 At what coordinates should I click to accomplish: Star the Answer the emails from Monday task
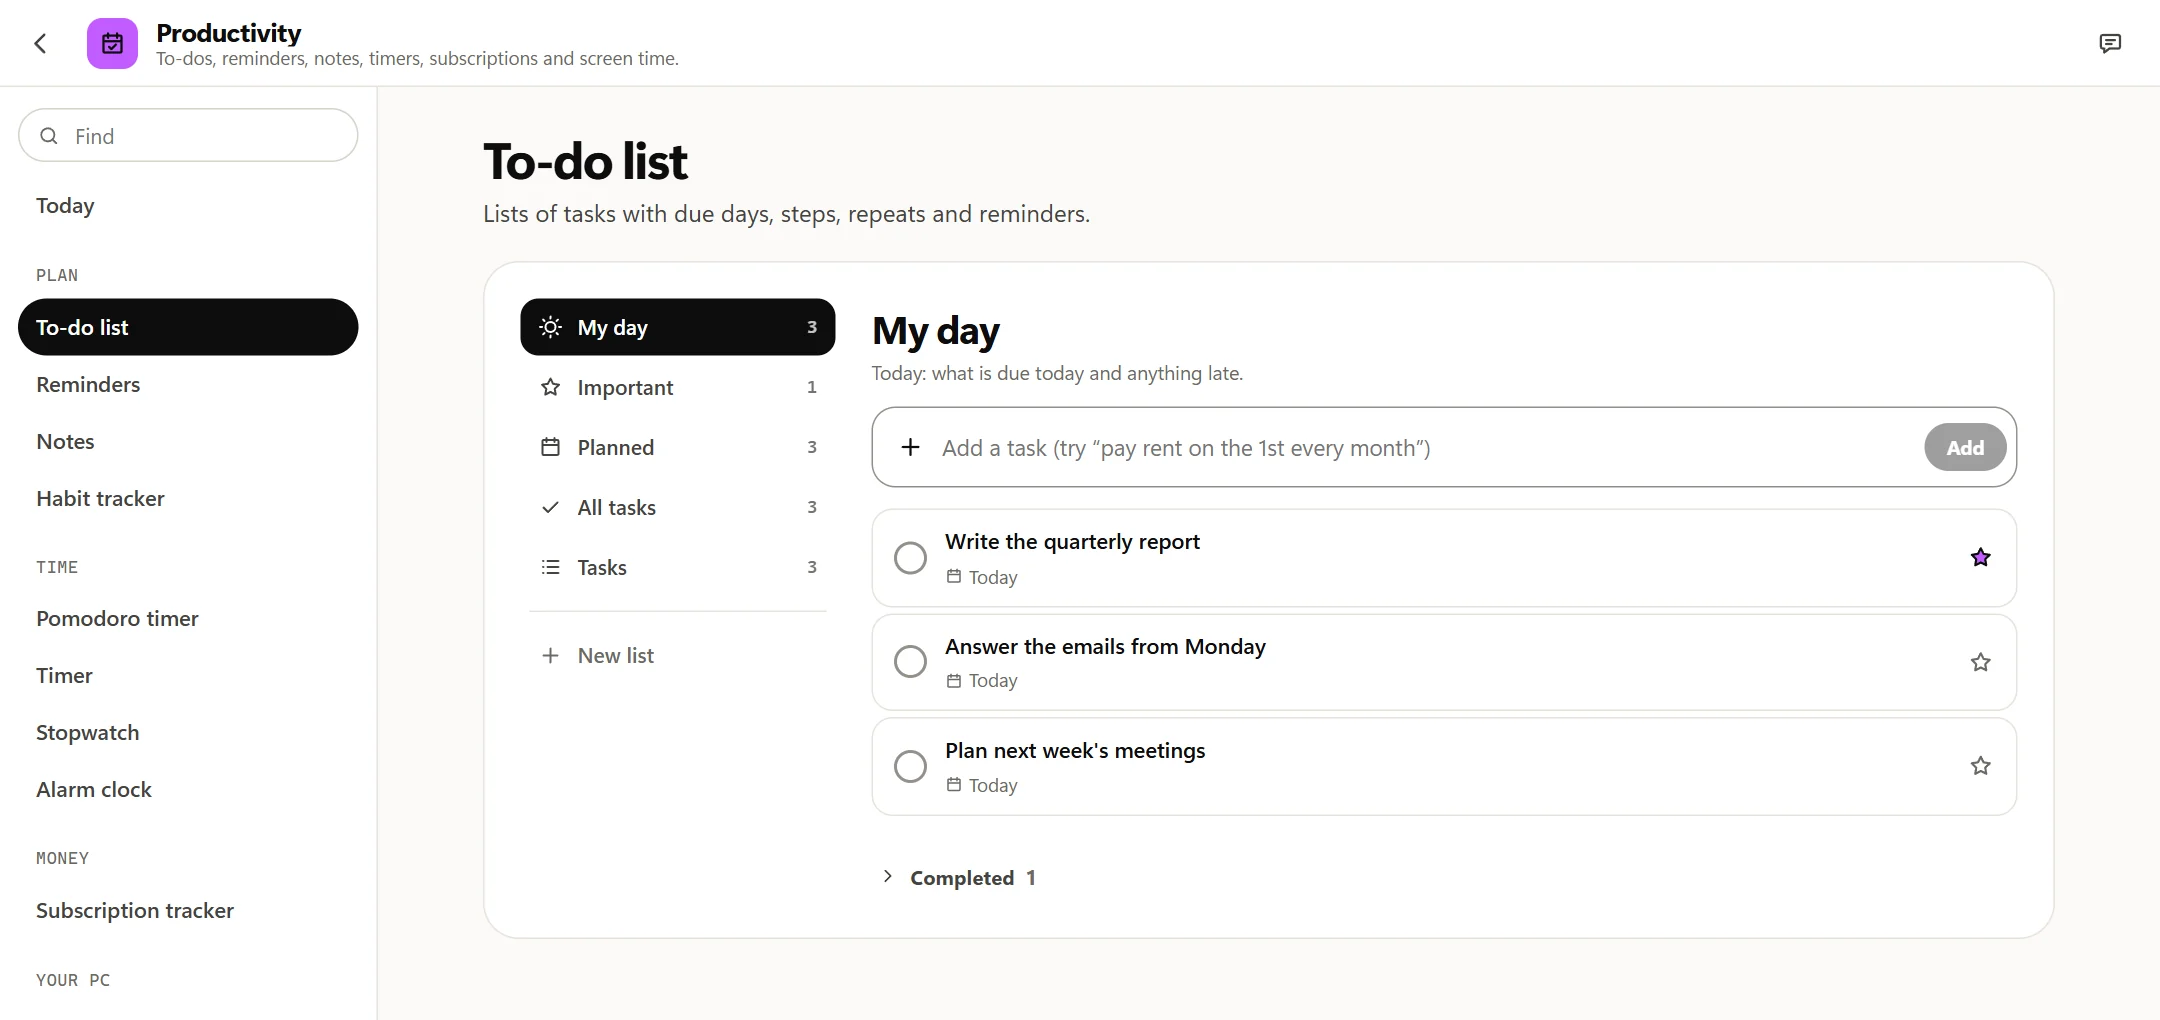coord(1980,662)
